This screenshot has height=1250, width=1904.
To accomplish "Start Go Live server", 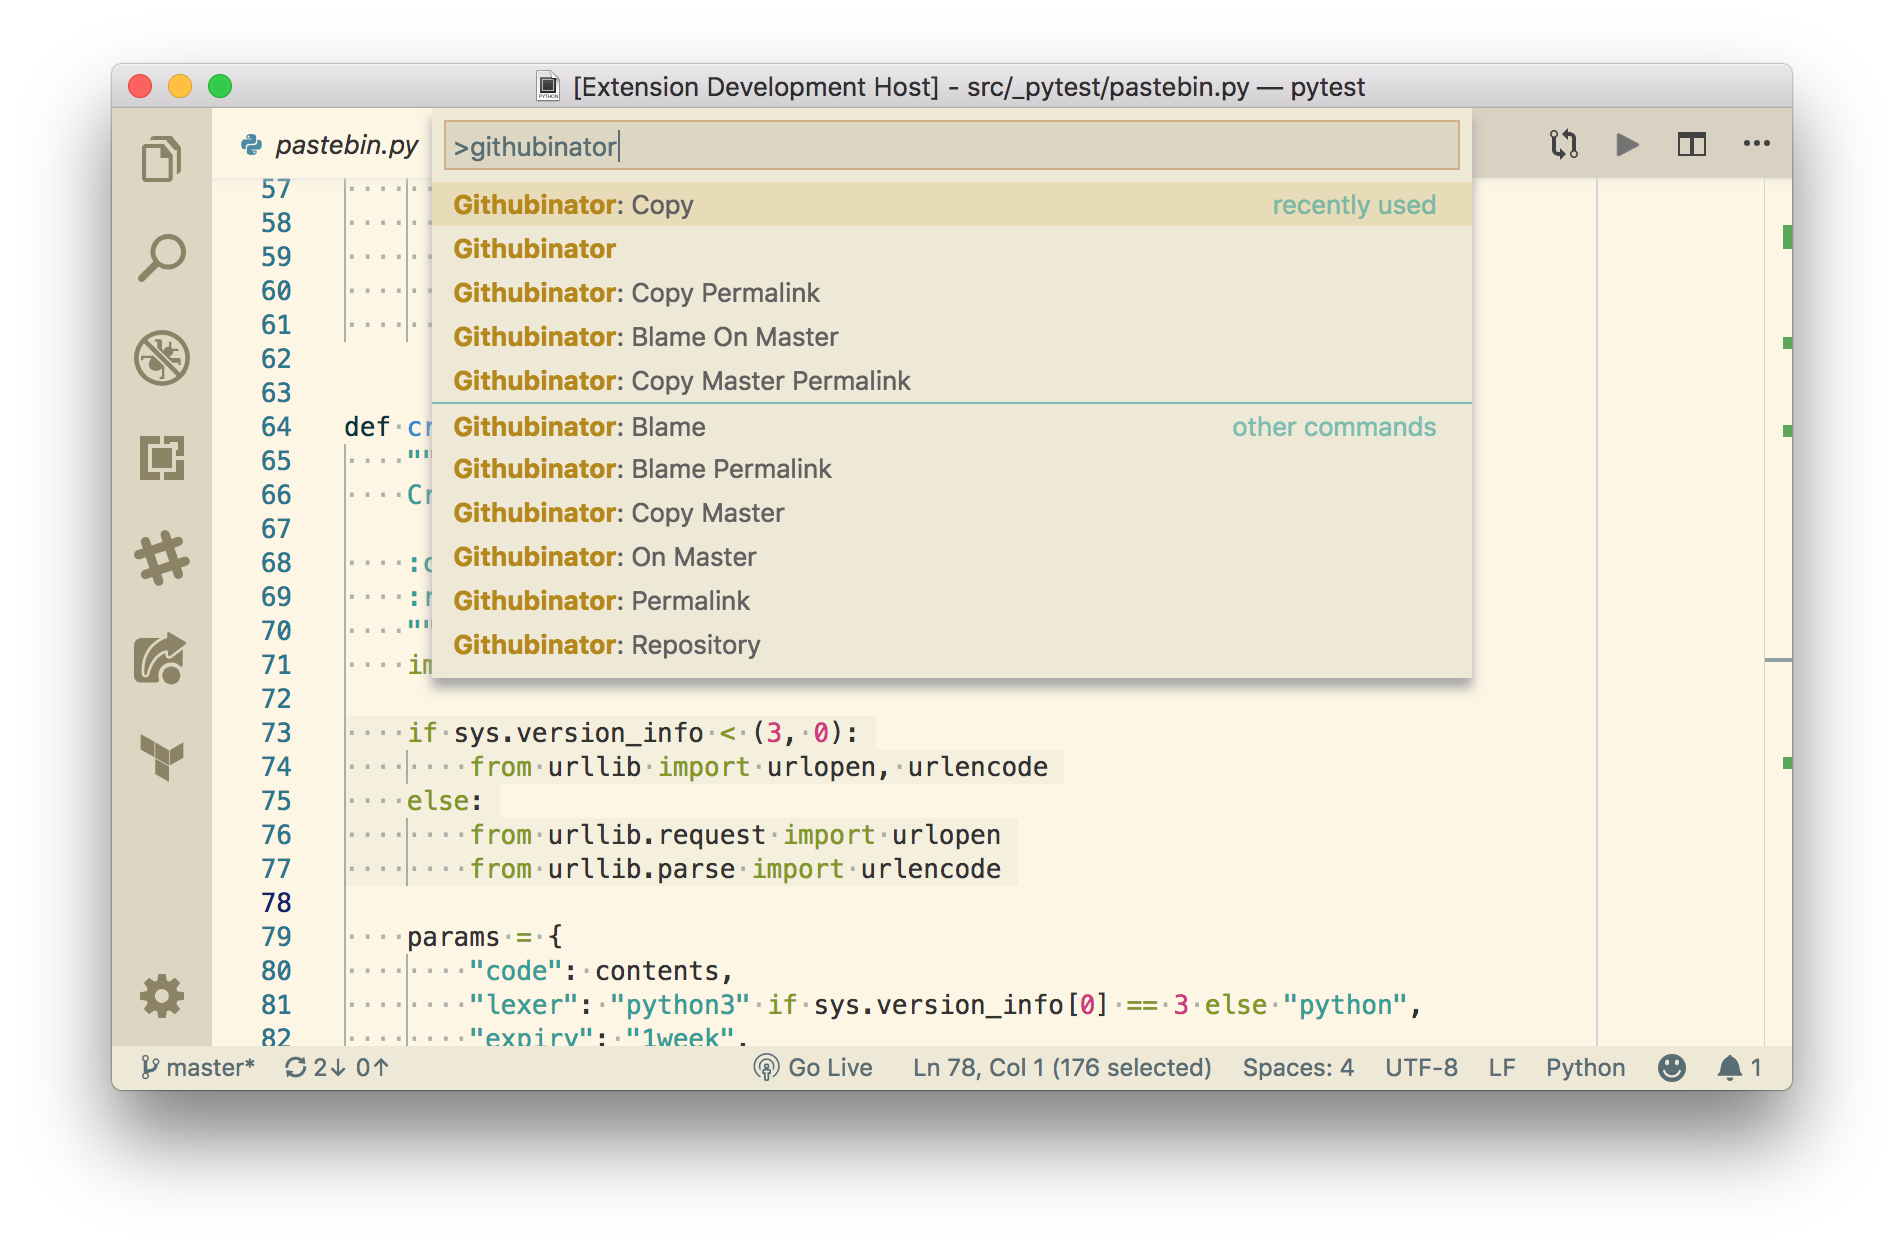I will pyautogui.click(x=813, y=1068).
